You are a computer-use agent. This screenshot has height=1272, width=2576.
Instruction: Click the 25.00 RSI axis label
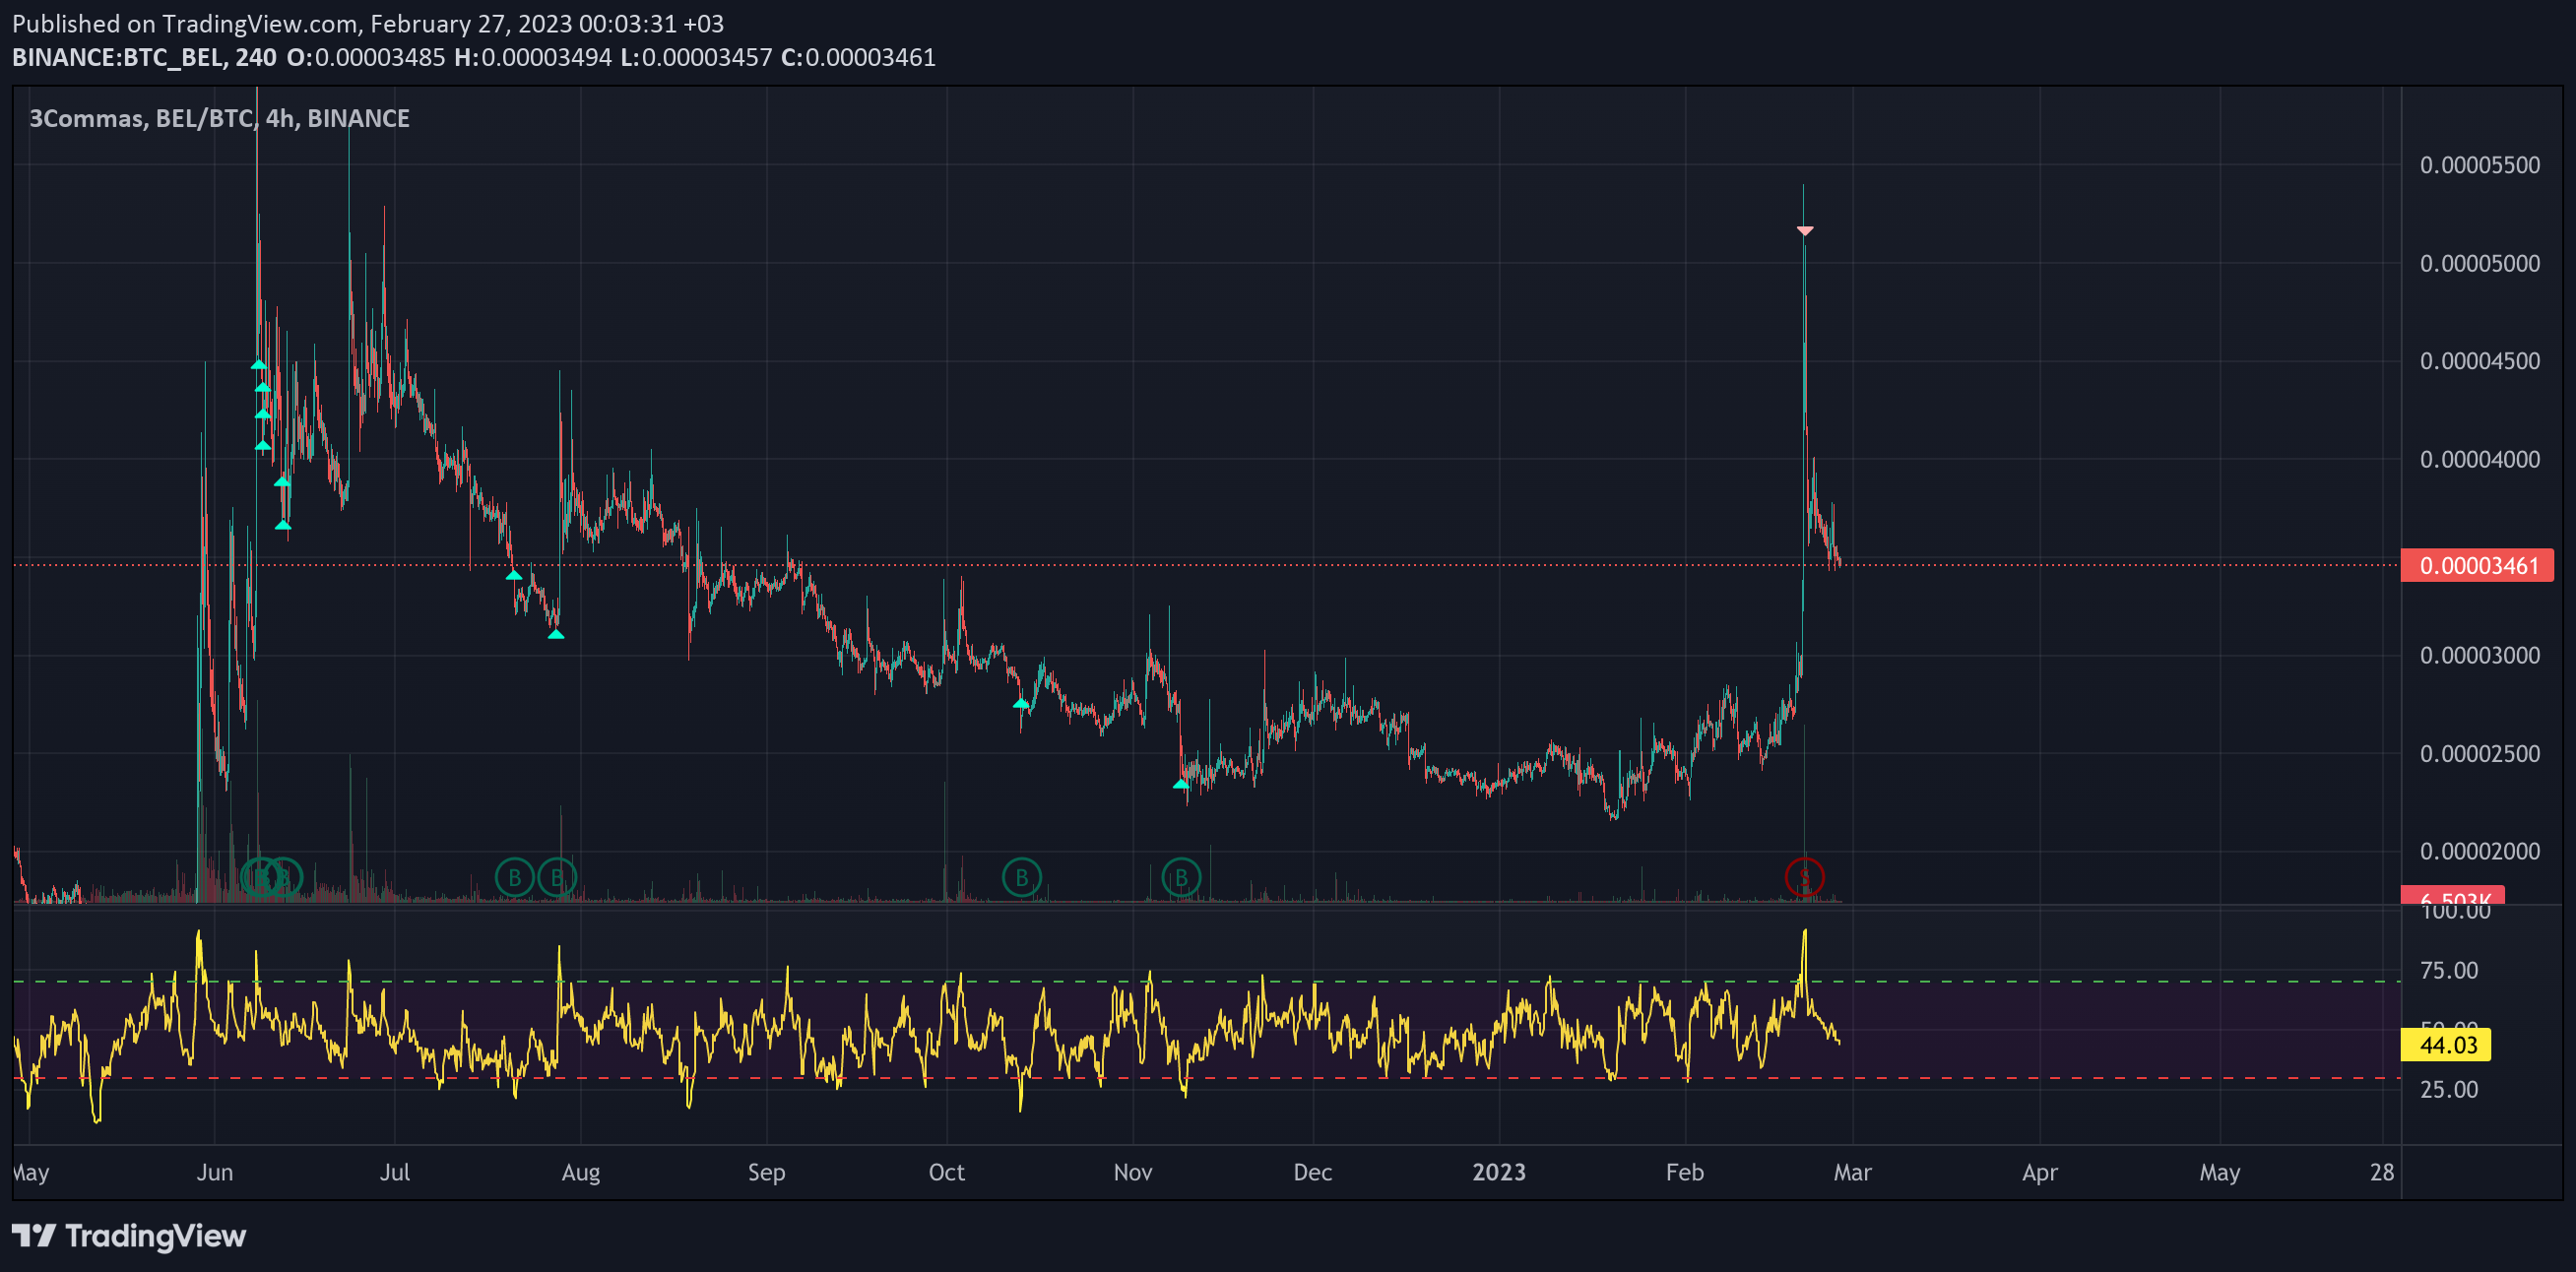pyautogui.click(x=2449, y=1089)
